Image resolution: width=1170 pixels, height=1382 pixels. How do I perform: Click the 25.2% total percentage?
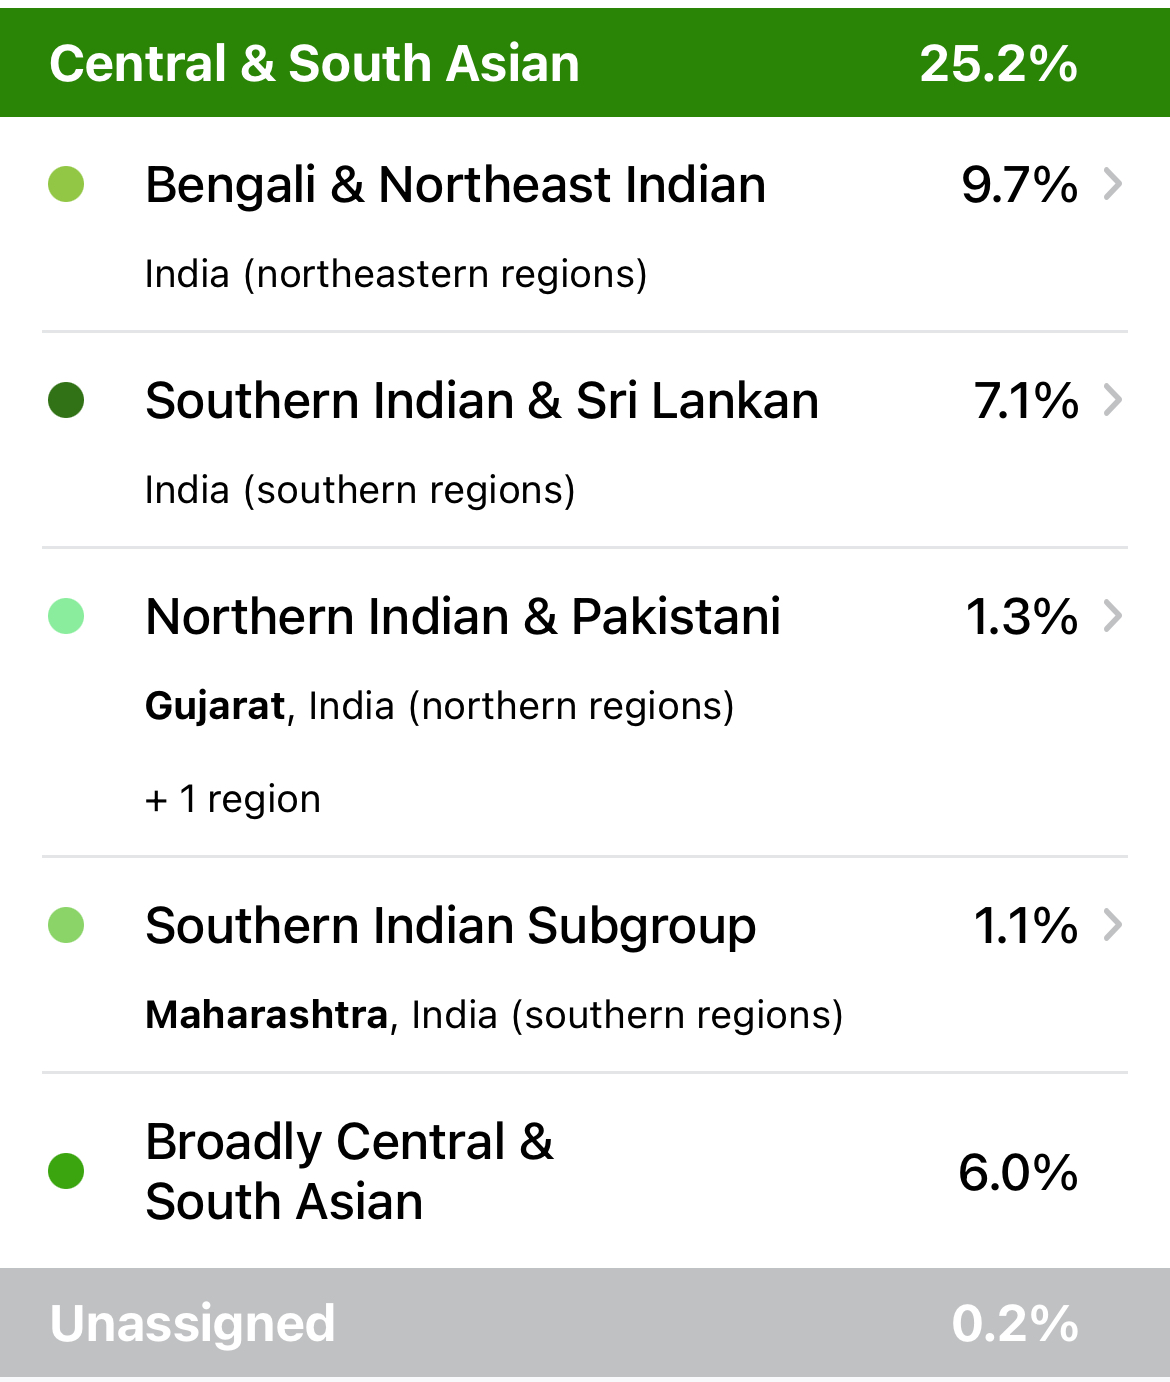pyautogui.click(x=998, y=64)
